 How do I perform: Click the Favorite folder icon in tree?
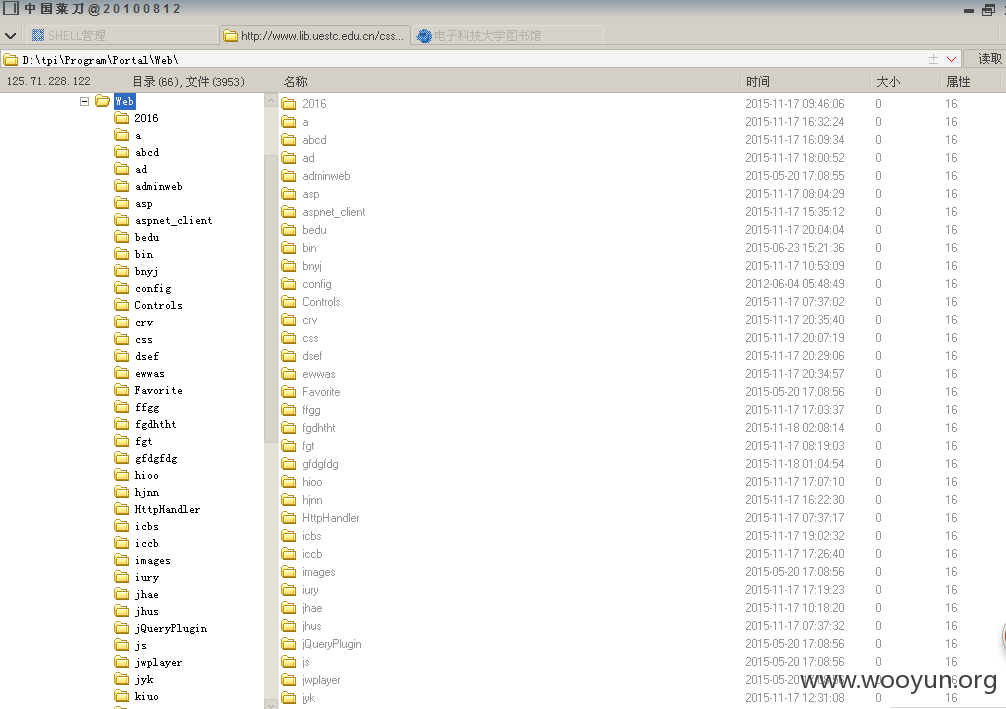tap(122, 390)
